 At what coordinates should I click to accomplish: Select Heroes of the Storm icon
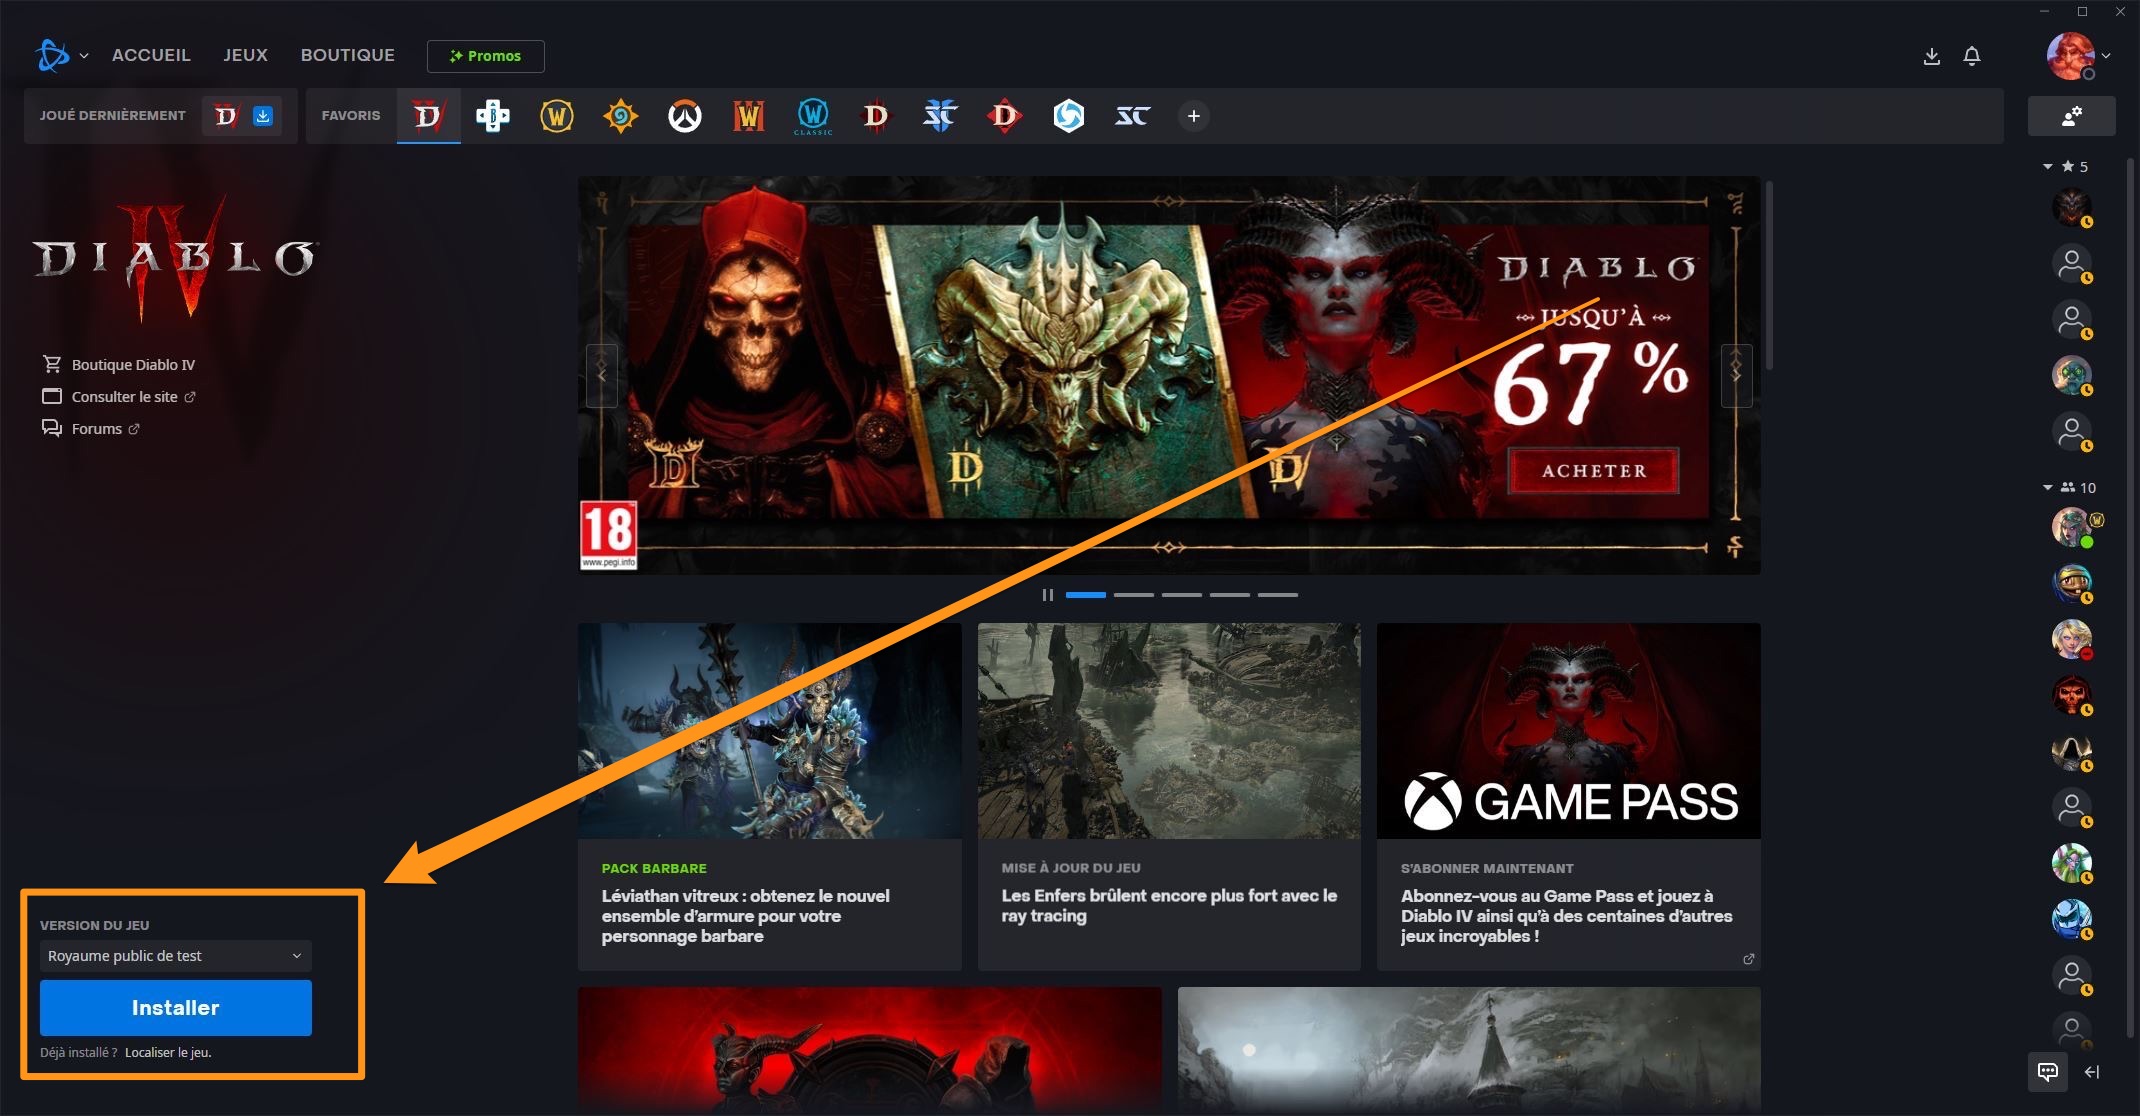point(1069,116)
